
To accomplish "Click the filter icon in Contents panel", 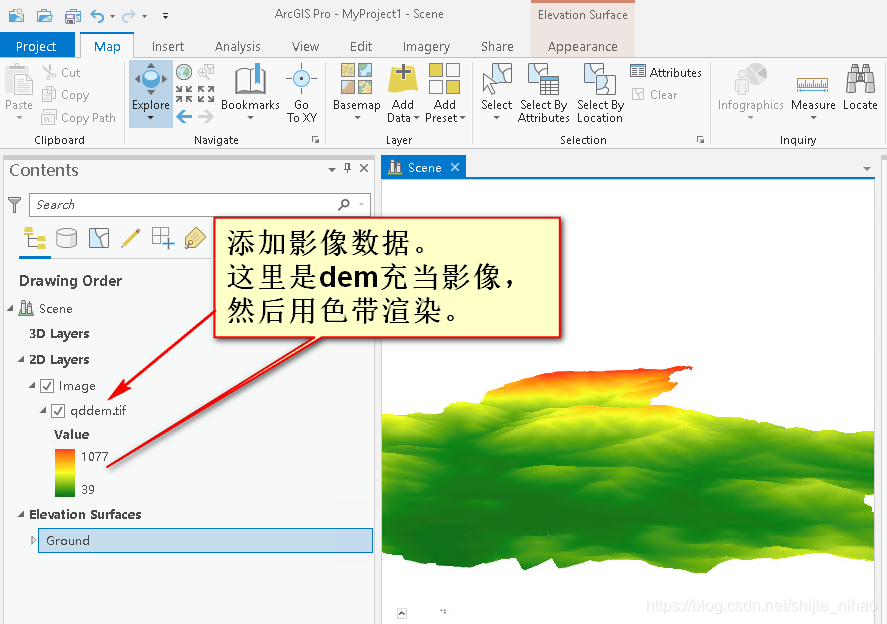I will point(14,203).
